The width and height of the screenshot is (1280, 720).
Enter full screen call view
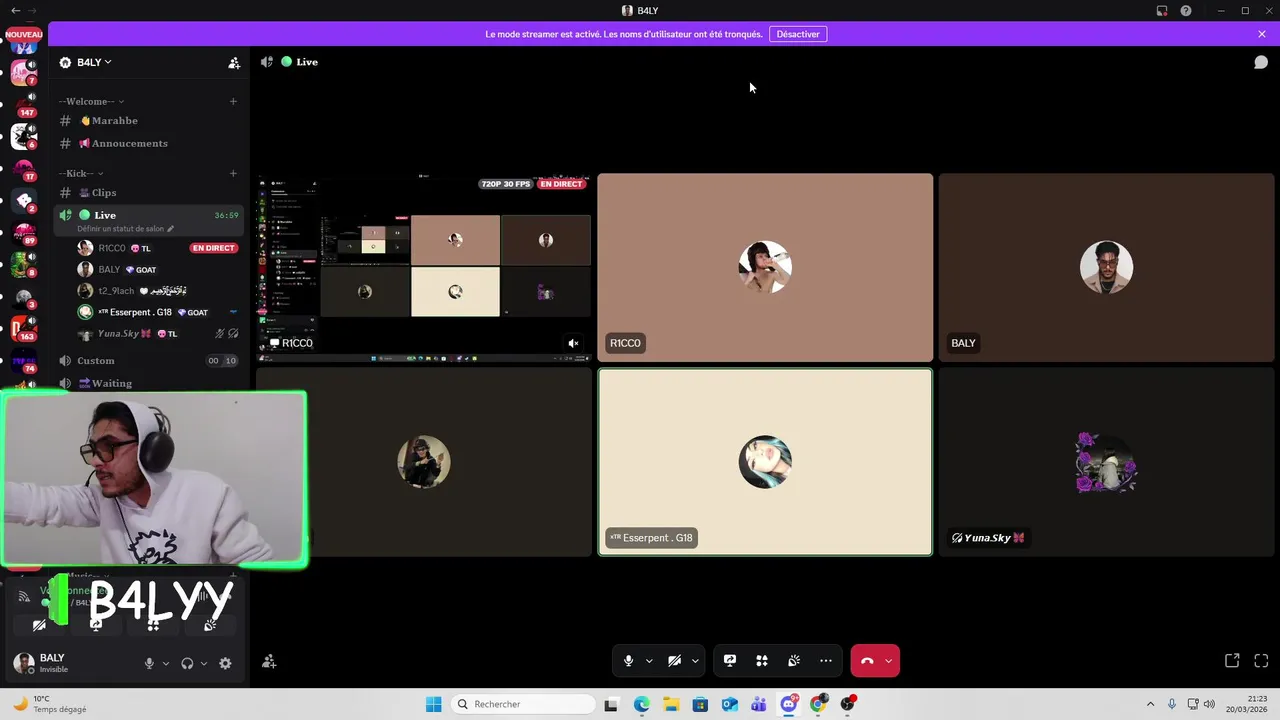pos(1261,661)
